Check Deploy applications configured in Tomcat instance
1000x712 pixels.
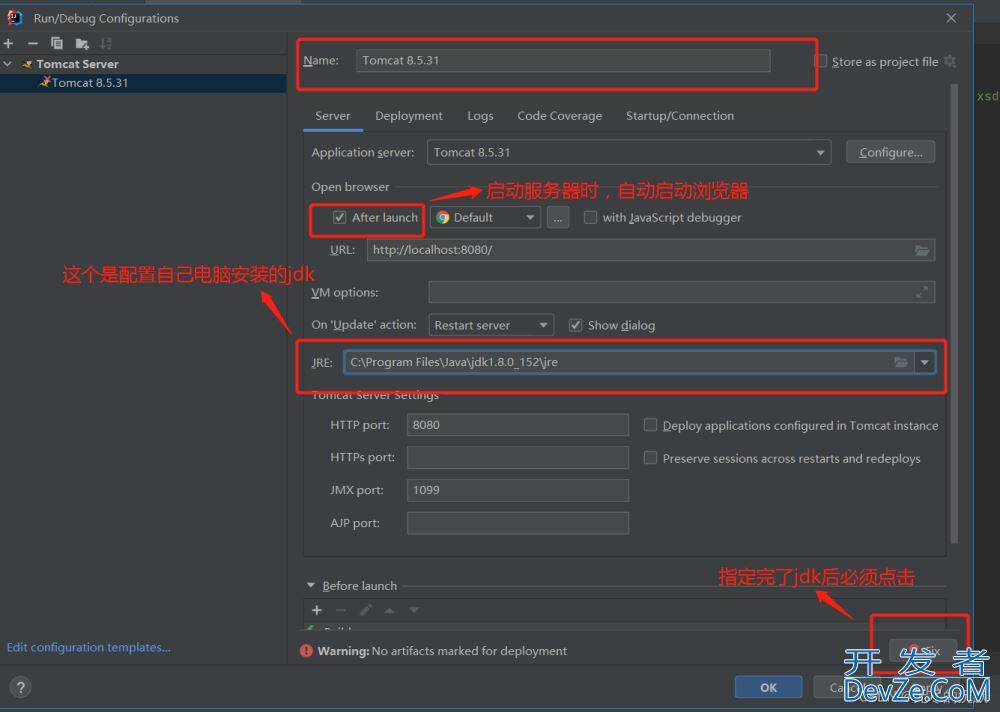click(x=650, y=425)
